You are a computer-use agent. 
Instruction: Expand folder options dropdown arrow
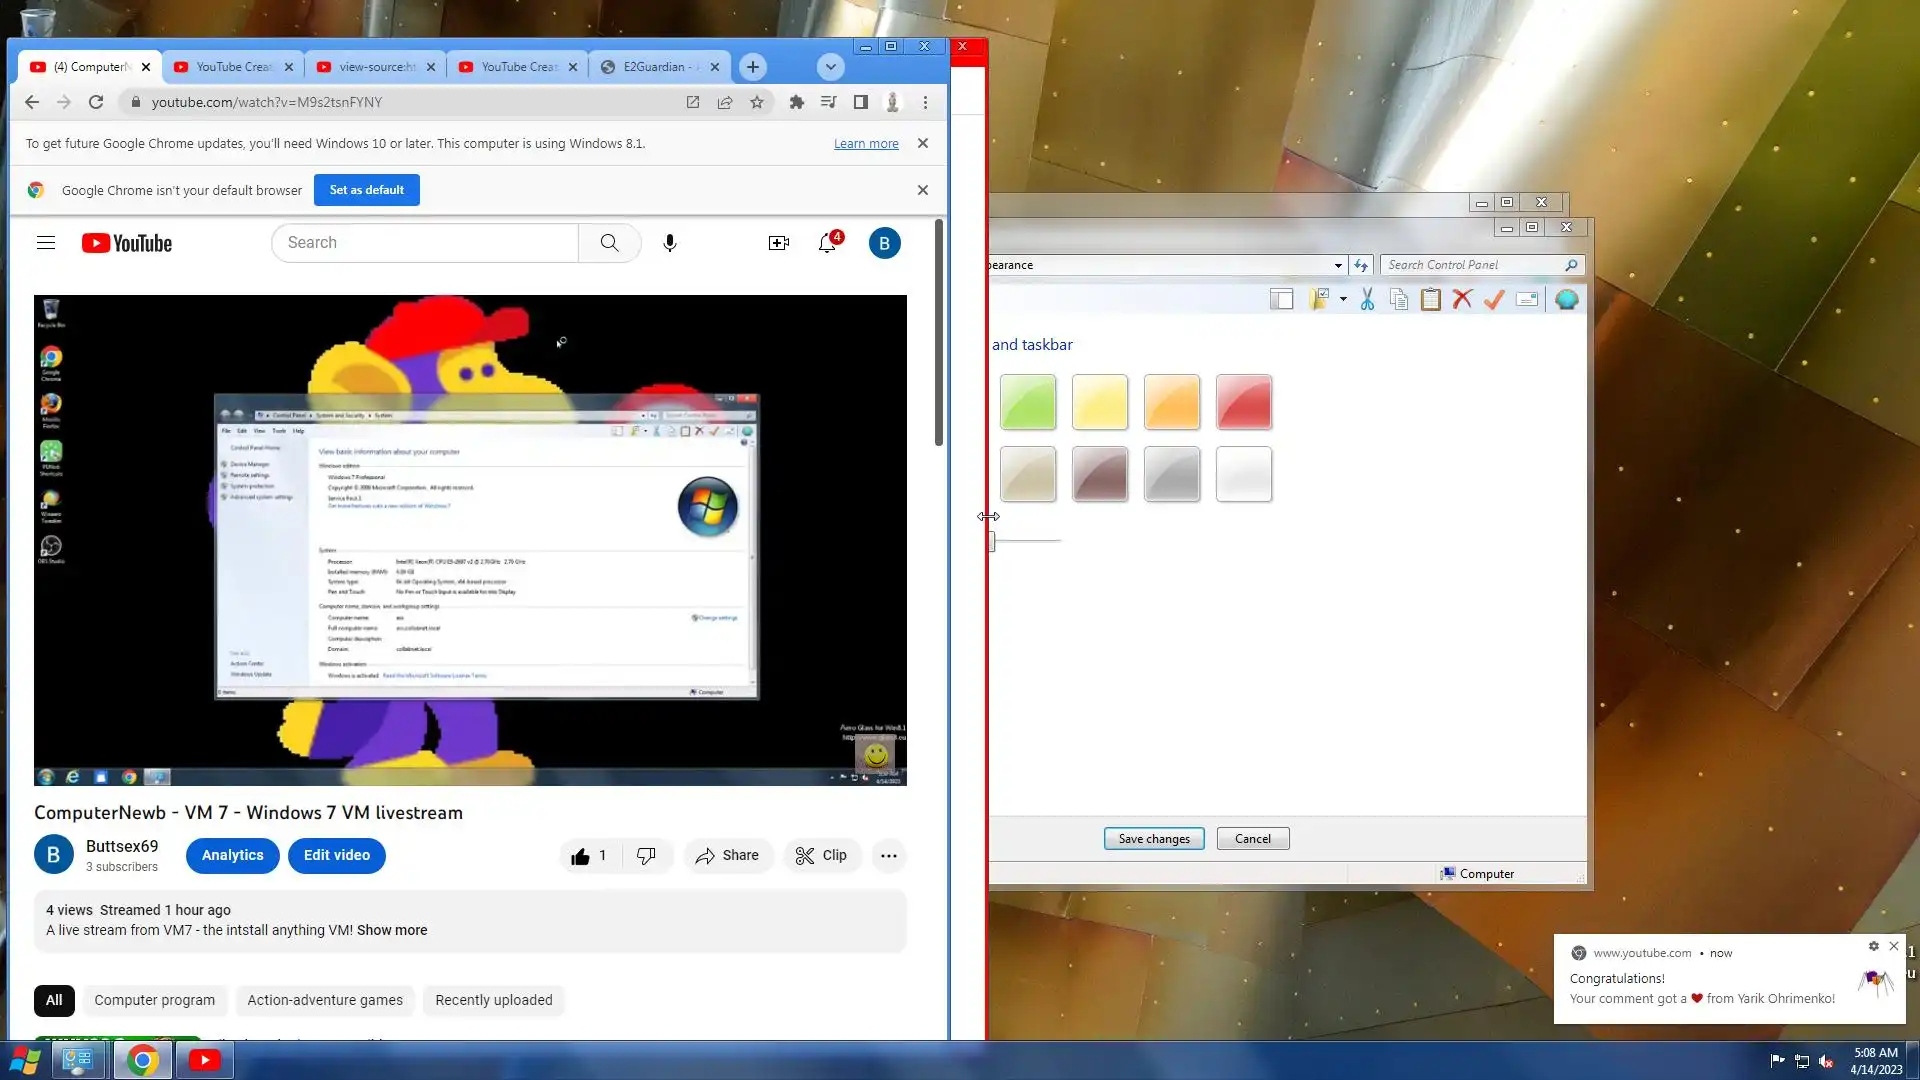(x=1343, y=299)
